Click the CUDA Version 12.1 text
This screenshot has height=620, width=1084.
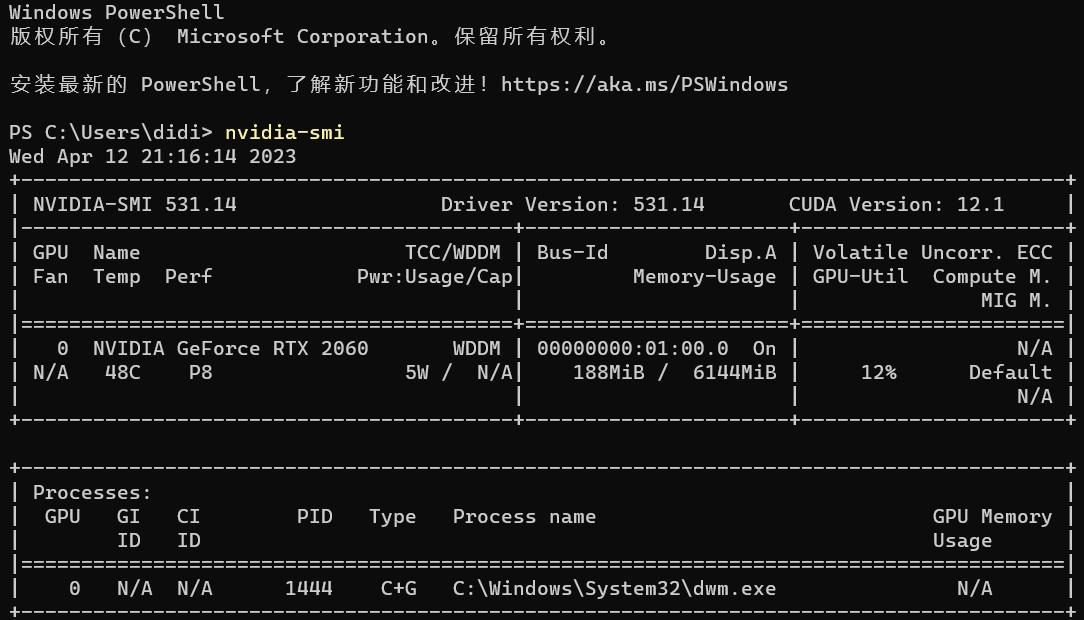(896, 204)
